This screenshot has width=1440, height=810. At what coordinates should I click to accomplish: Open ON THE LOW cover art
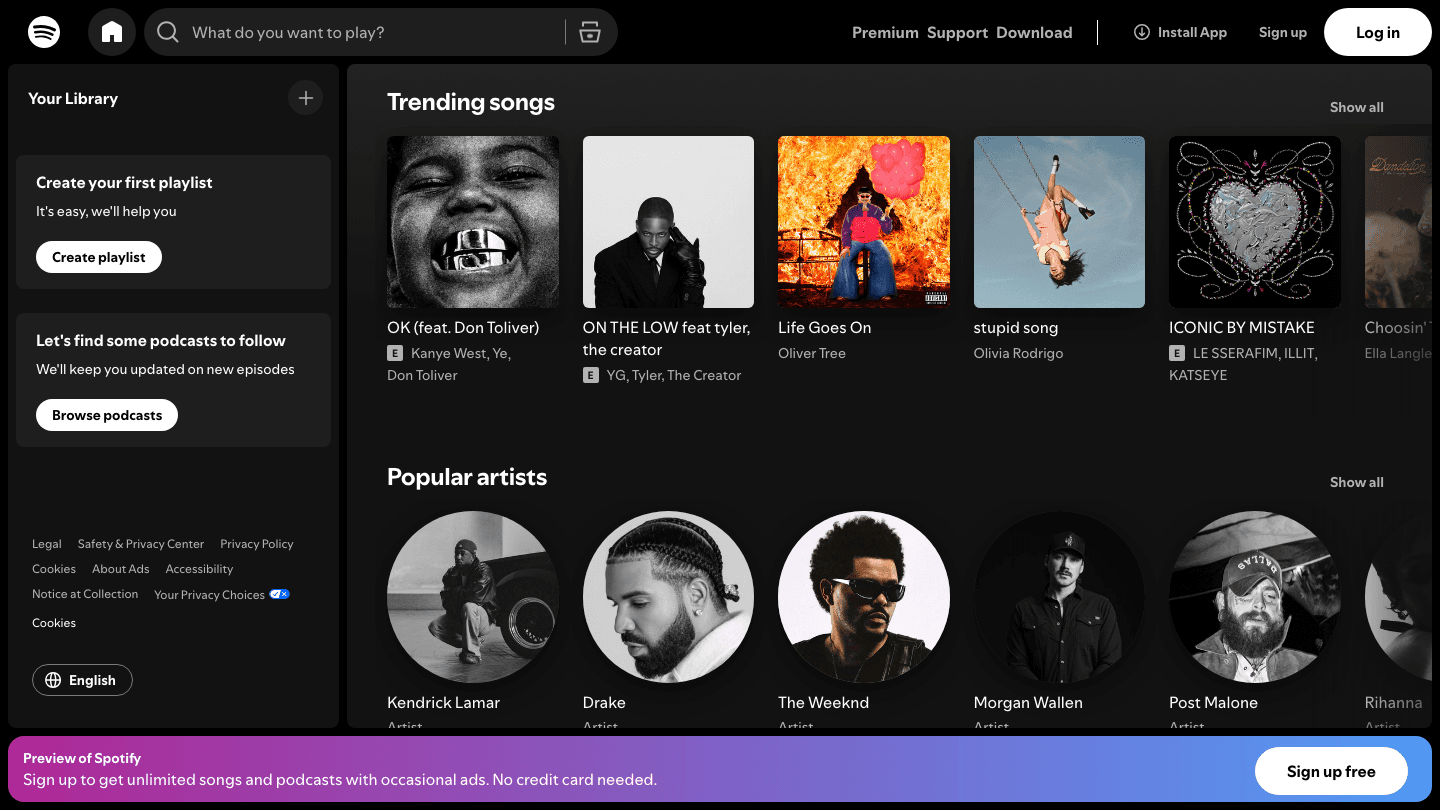[669, 222]
